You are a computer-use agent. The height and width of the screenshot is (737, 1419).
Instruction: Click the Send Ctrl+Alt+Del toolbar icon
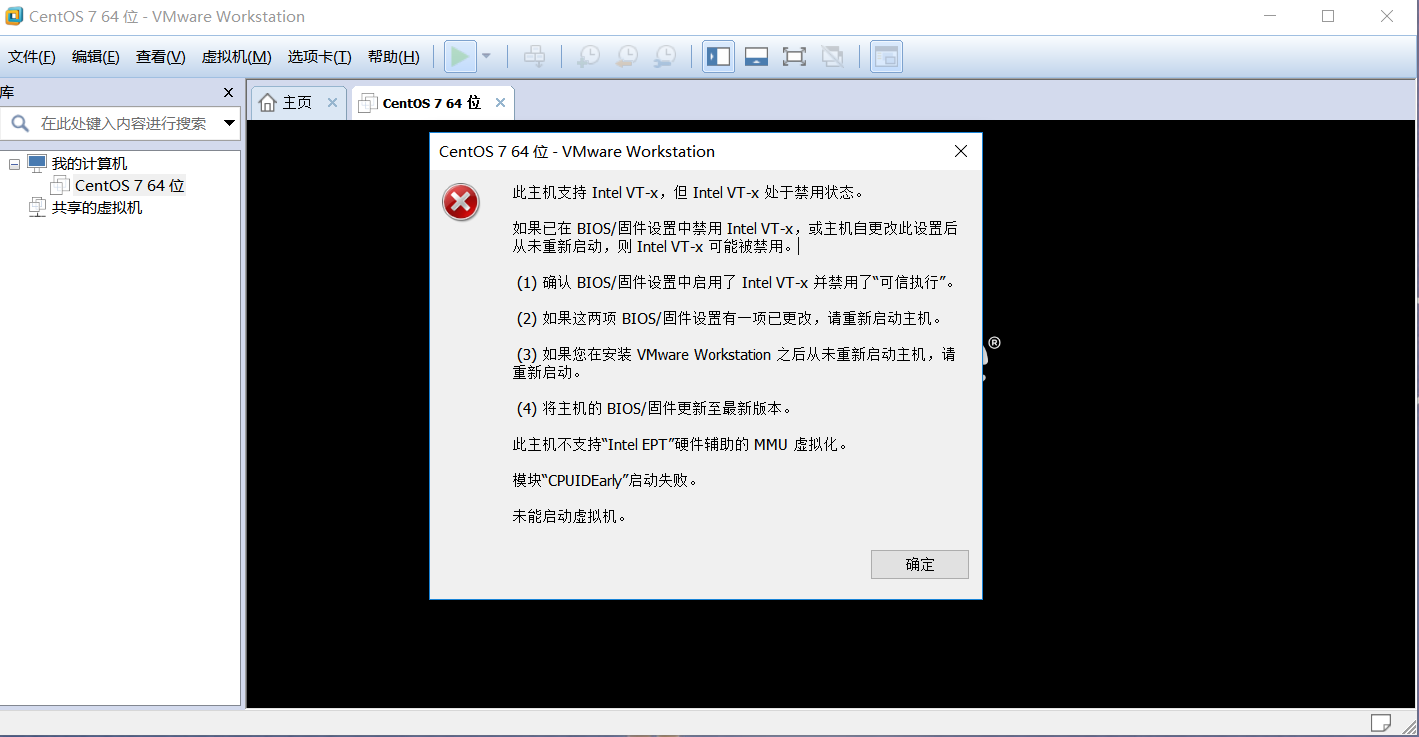[535, 57]
